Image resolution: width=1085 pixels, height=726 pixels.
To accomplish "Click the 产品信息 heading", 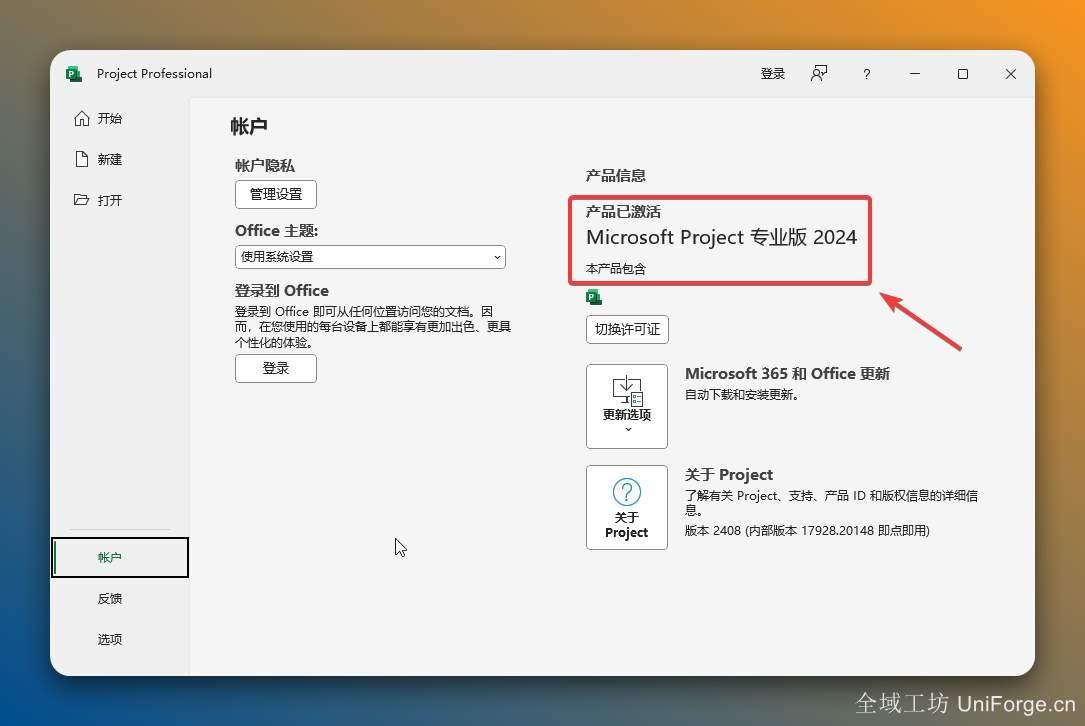I will pos(615,176).
